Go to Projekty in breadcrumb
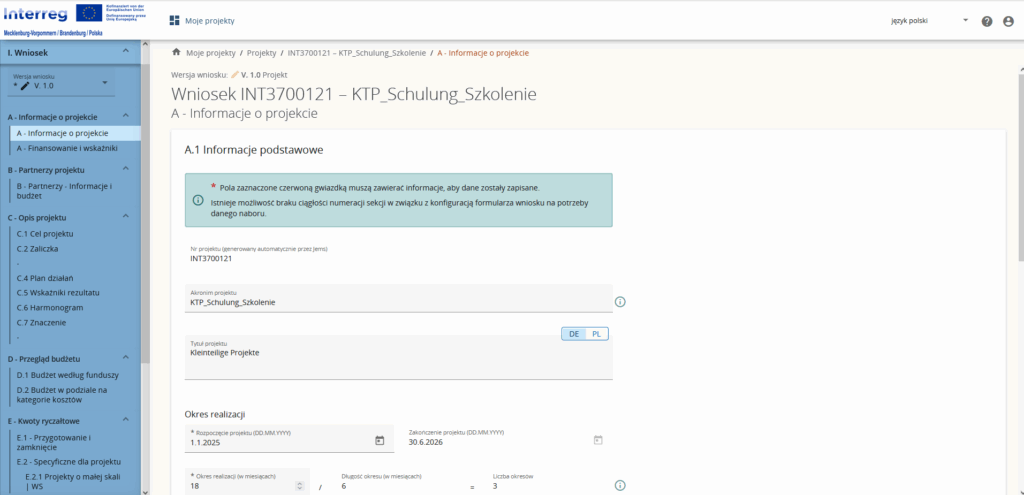The height and width of the screenshot is (495, 1024). [261, 52]
